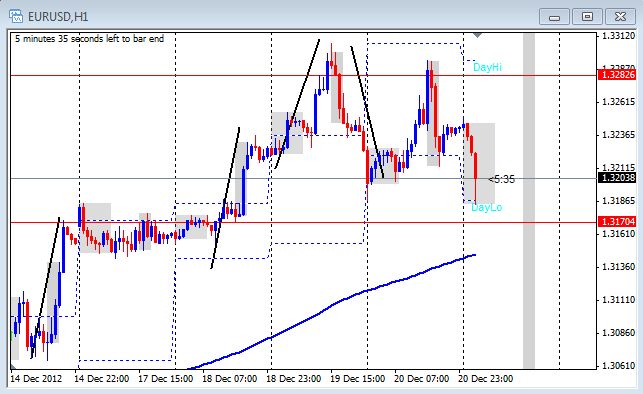643x394 pixels.
Task: Select the 1.32826 red price level label
Action: pyautogui.click(x=617, y=75)
